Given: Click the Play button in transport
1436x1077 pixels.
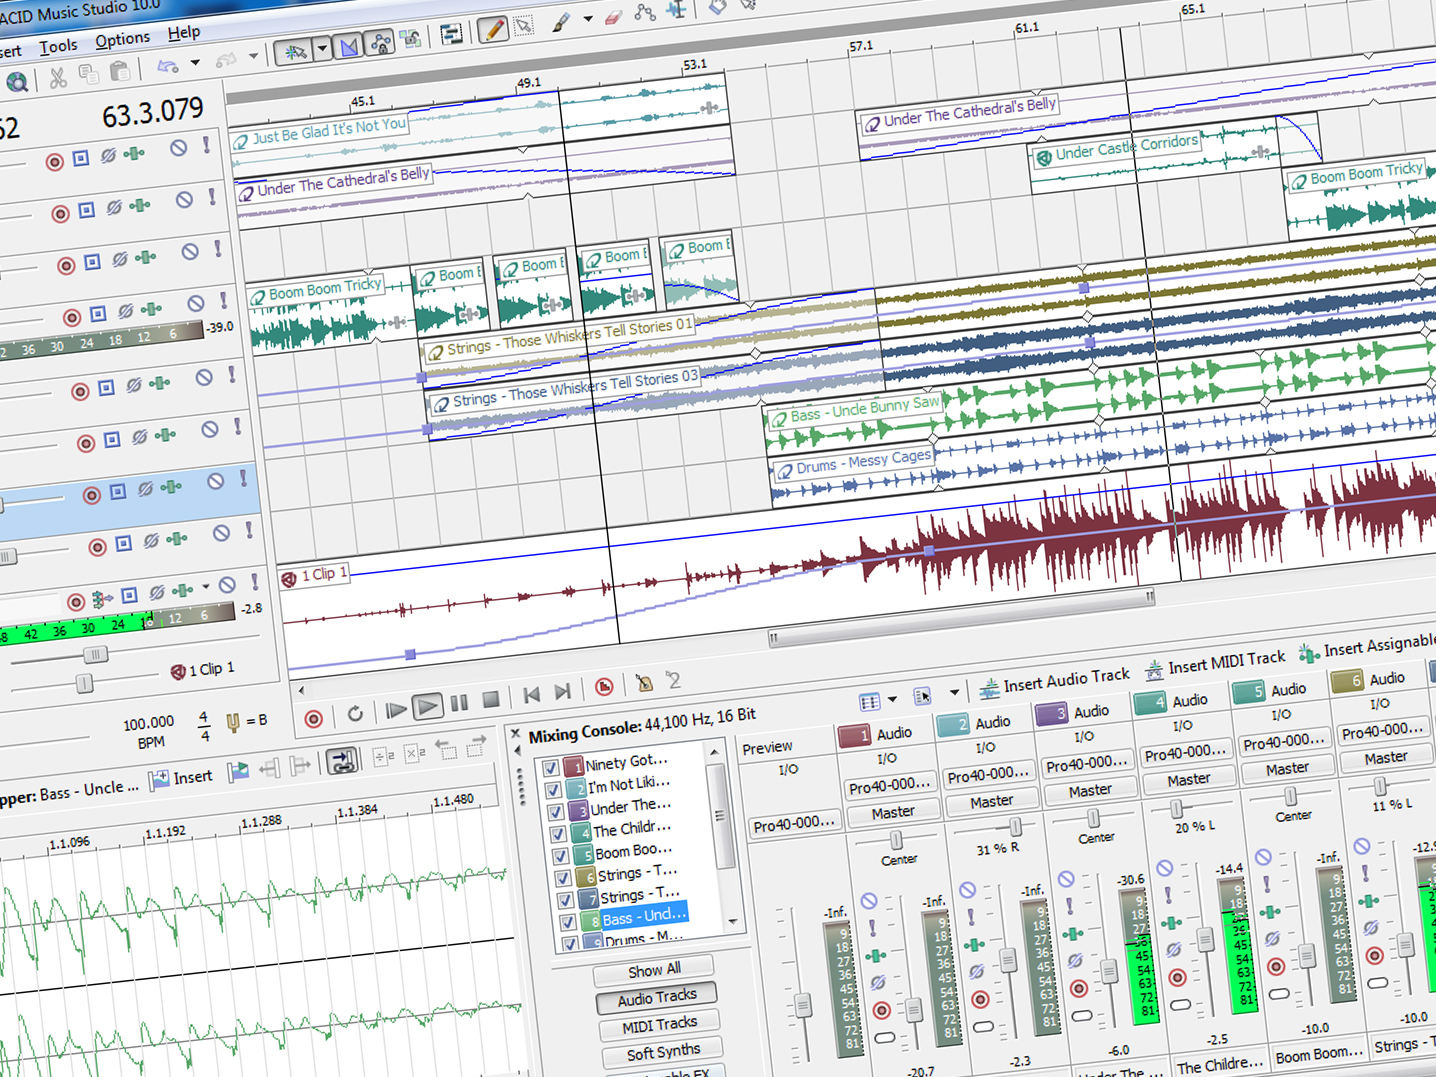Looking at the screenshot, I should (427, 707).
